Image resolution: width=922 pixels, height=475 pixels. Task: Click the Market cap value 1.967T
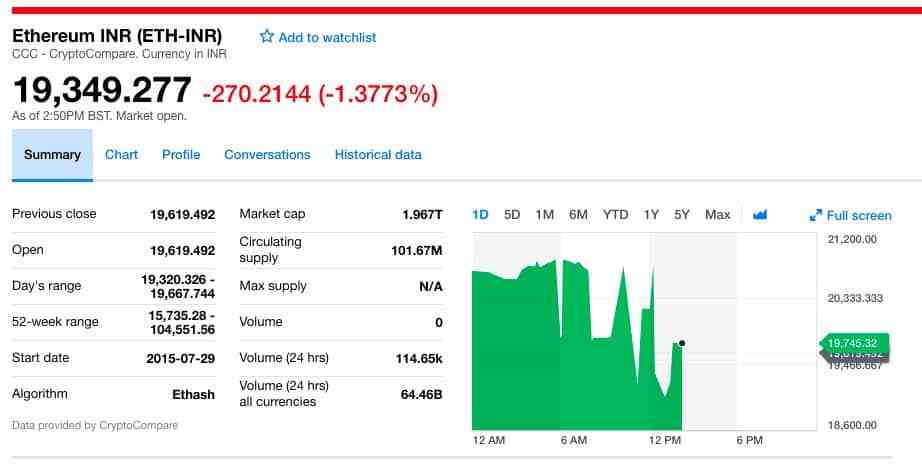tap(422, 215)
